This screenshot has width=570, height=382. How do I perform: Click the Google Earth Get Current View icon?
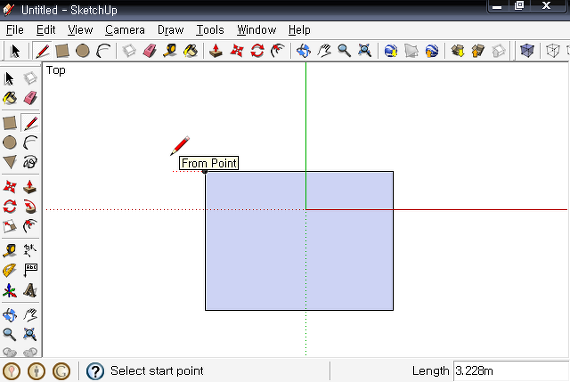391,51
